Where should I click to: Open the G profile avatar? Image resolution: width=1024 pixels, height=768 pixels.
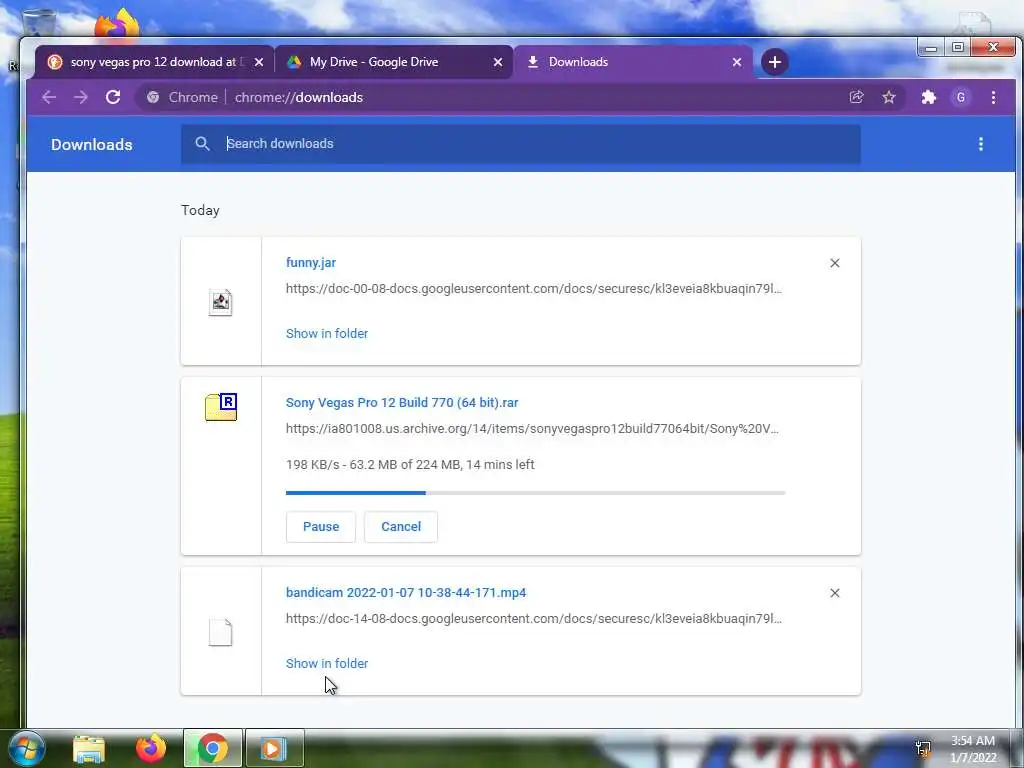[961, 97]
